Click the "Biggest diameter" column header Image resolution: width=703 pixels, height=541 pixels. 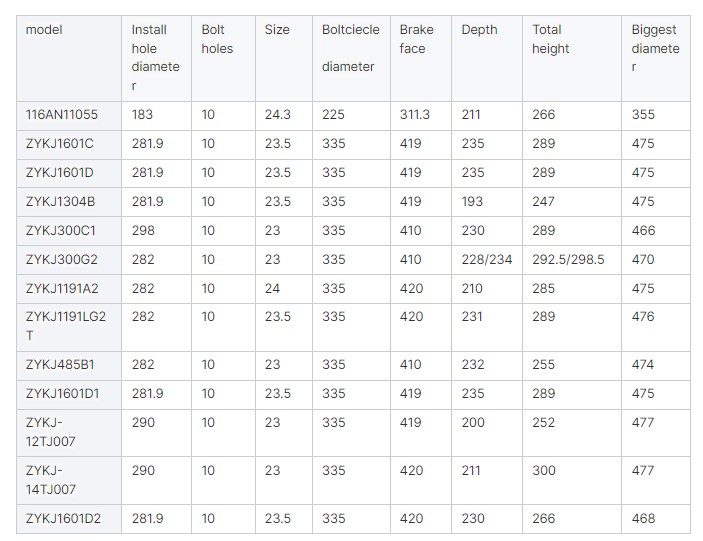655,48
